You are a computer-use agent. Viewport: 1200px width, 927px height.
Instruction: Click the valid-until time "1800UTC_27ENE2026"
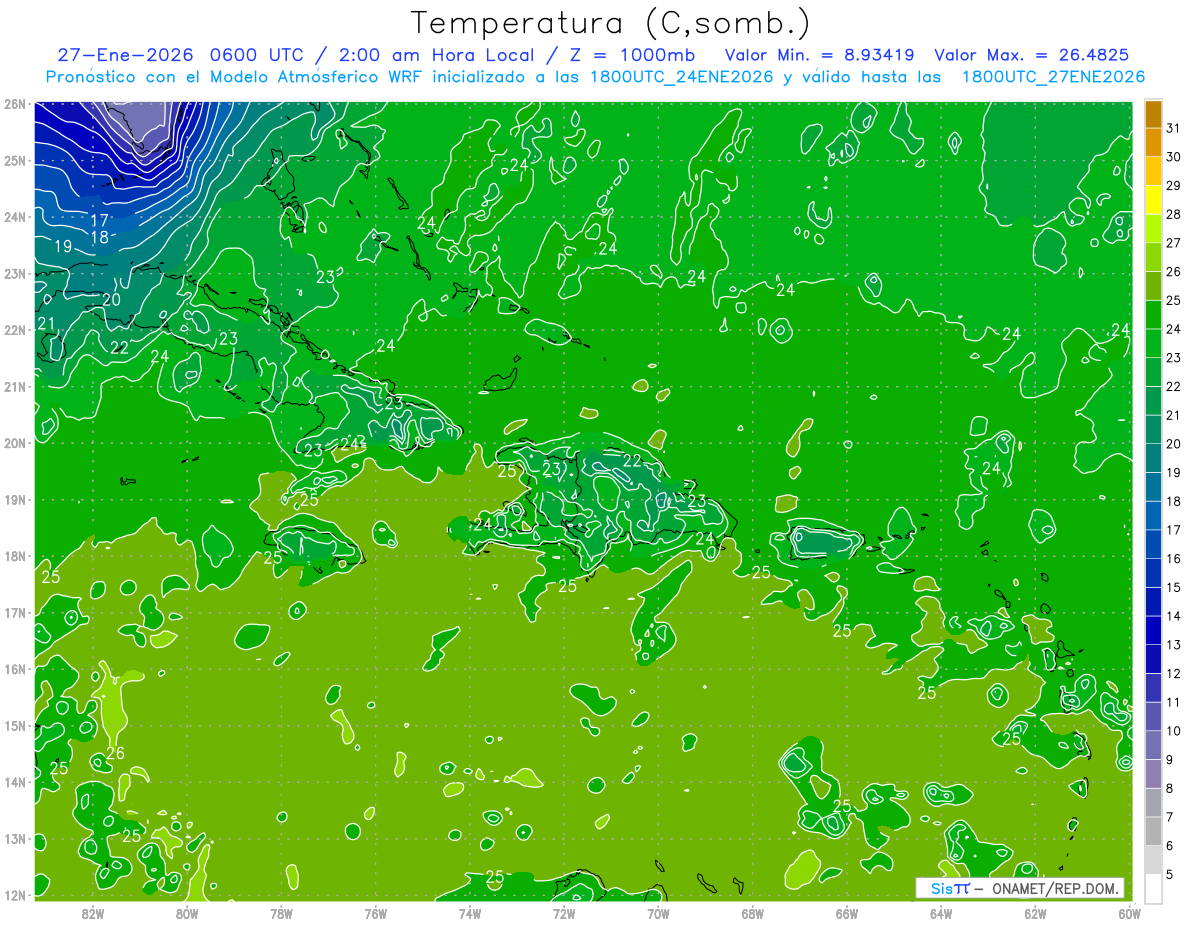[1053, 77]
